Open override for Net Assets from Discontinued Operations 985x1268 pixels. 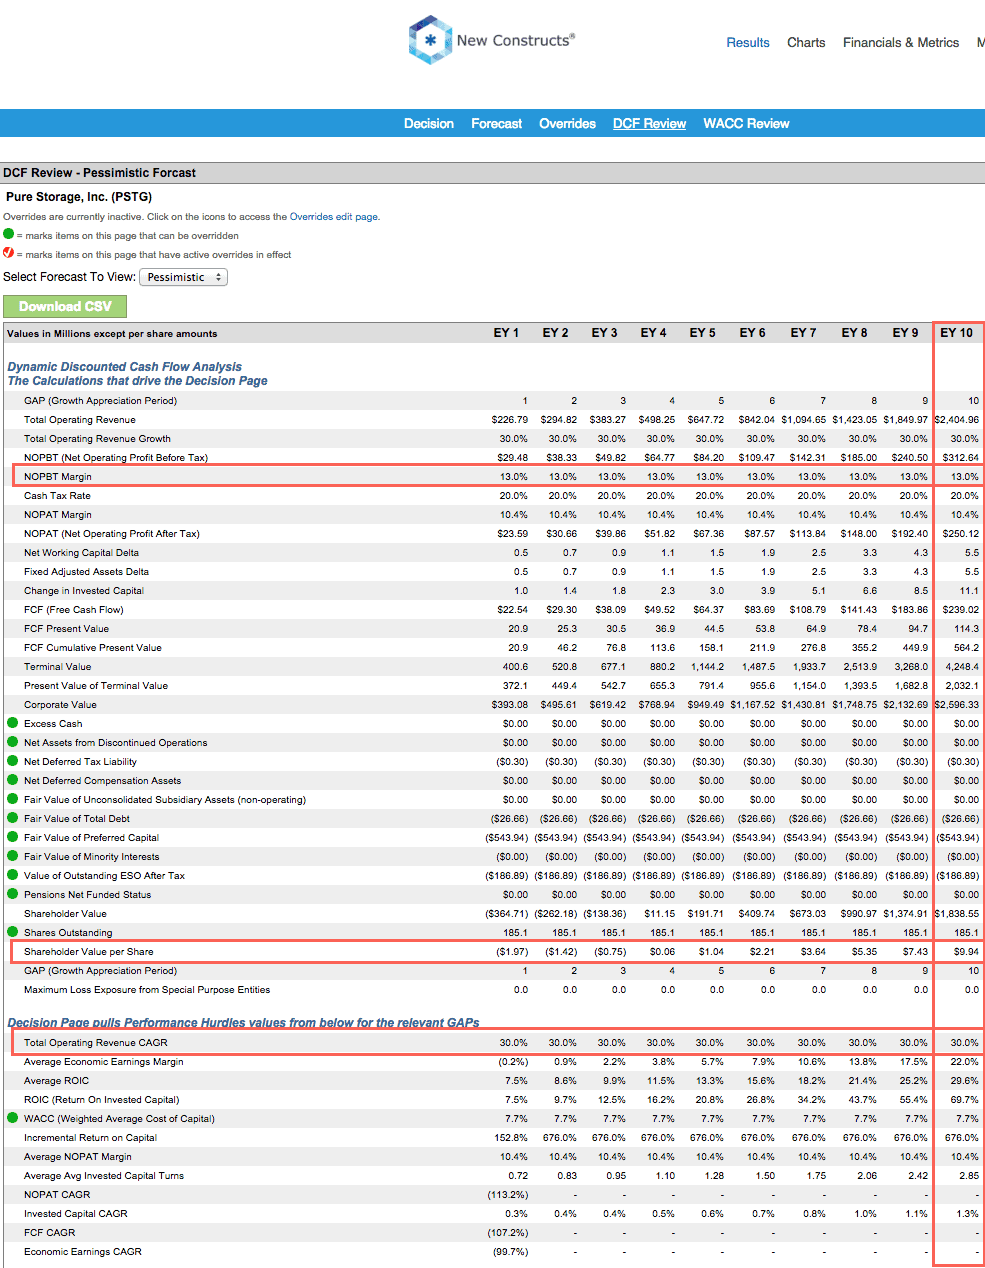pos(12,742)
